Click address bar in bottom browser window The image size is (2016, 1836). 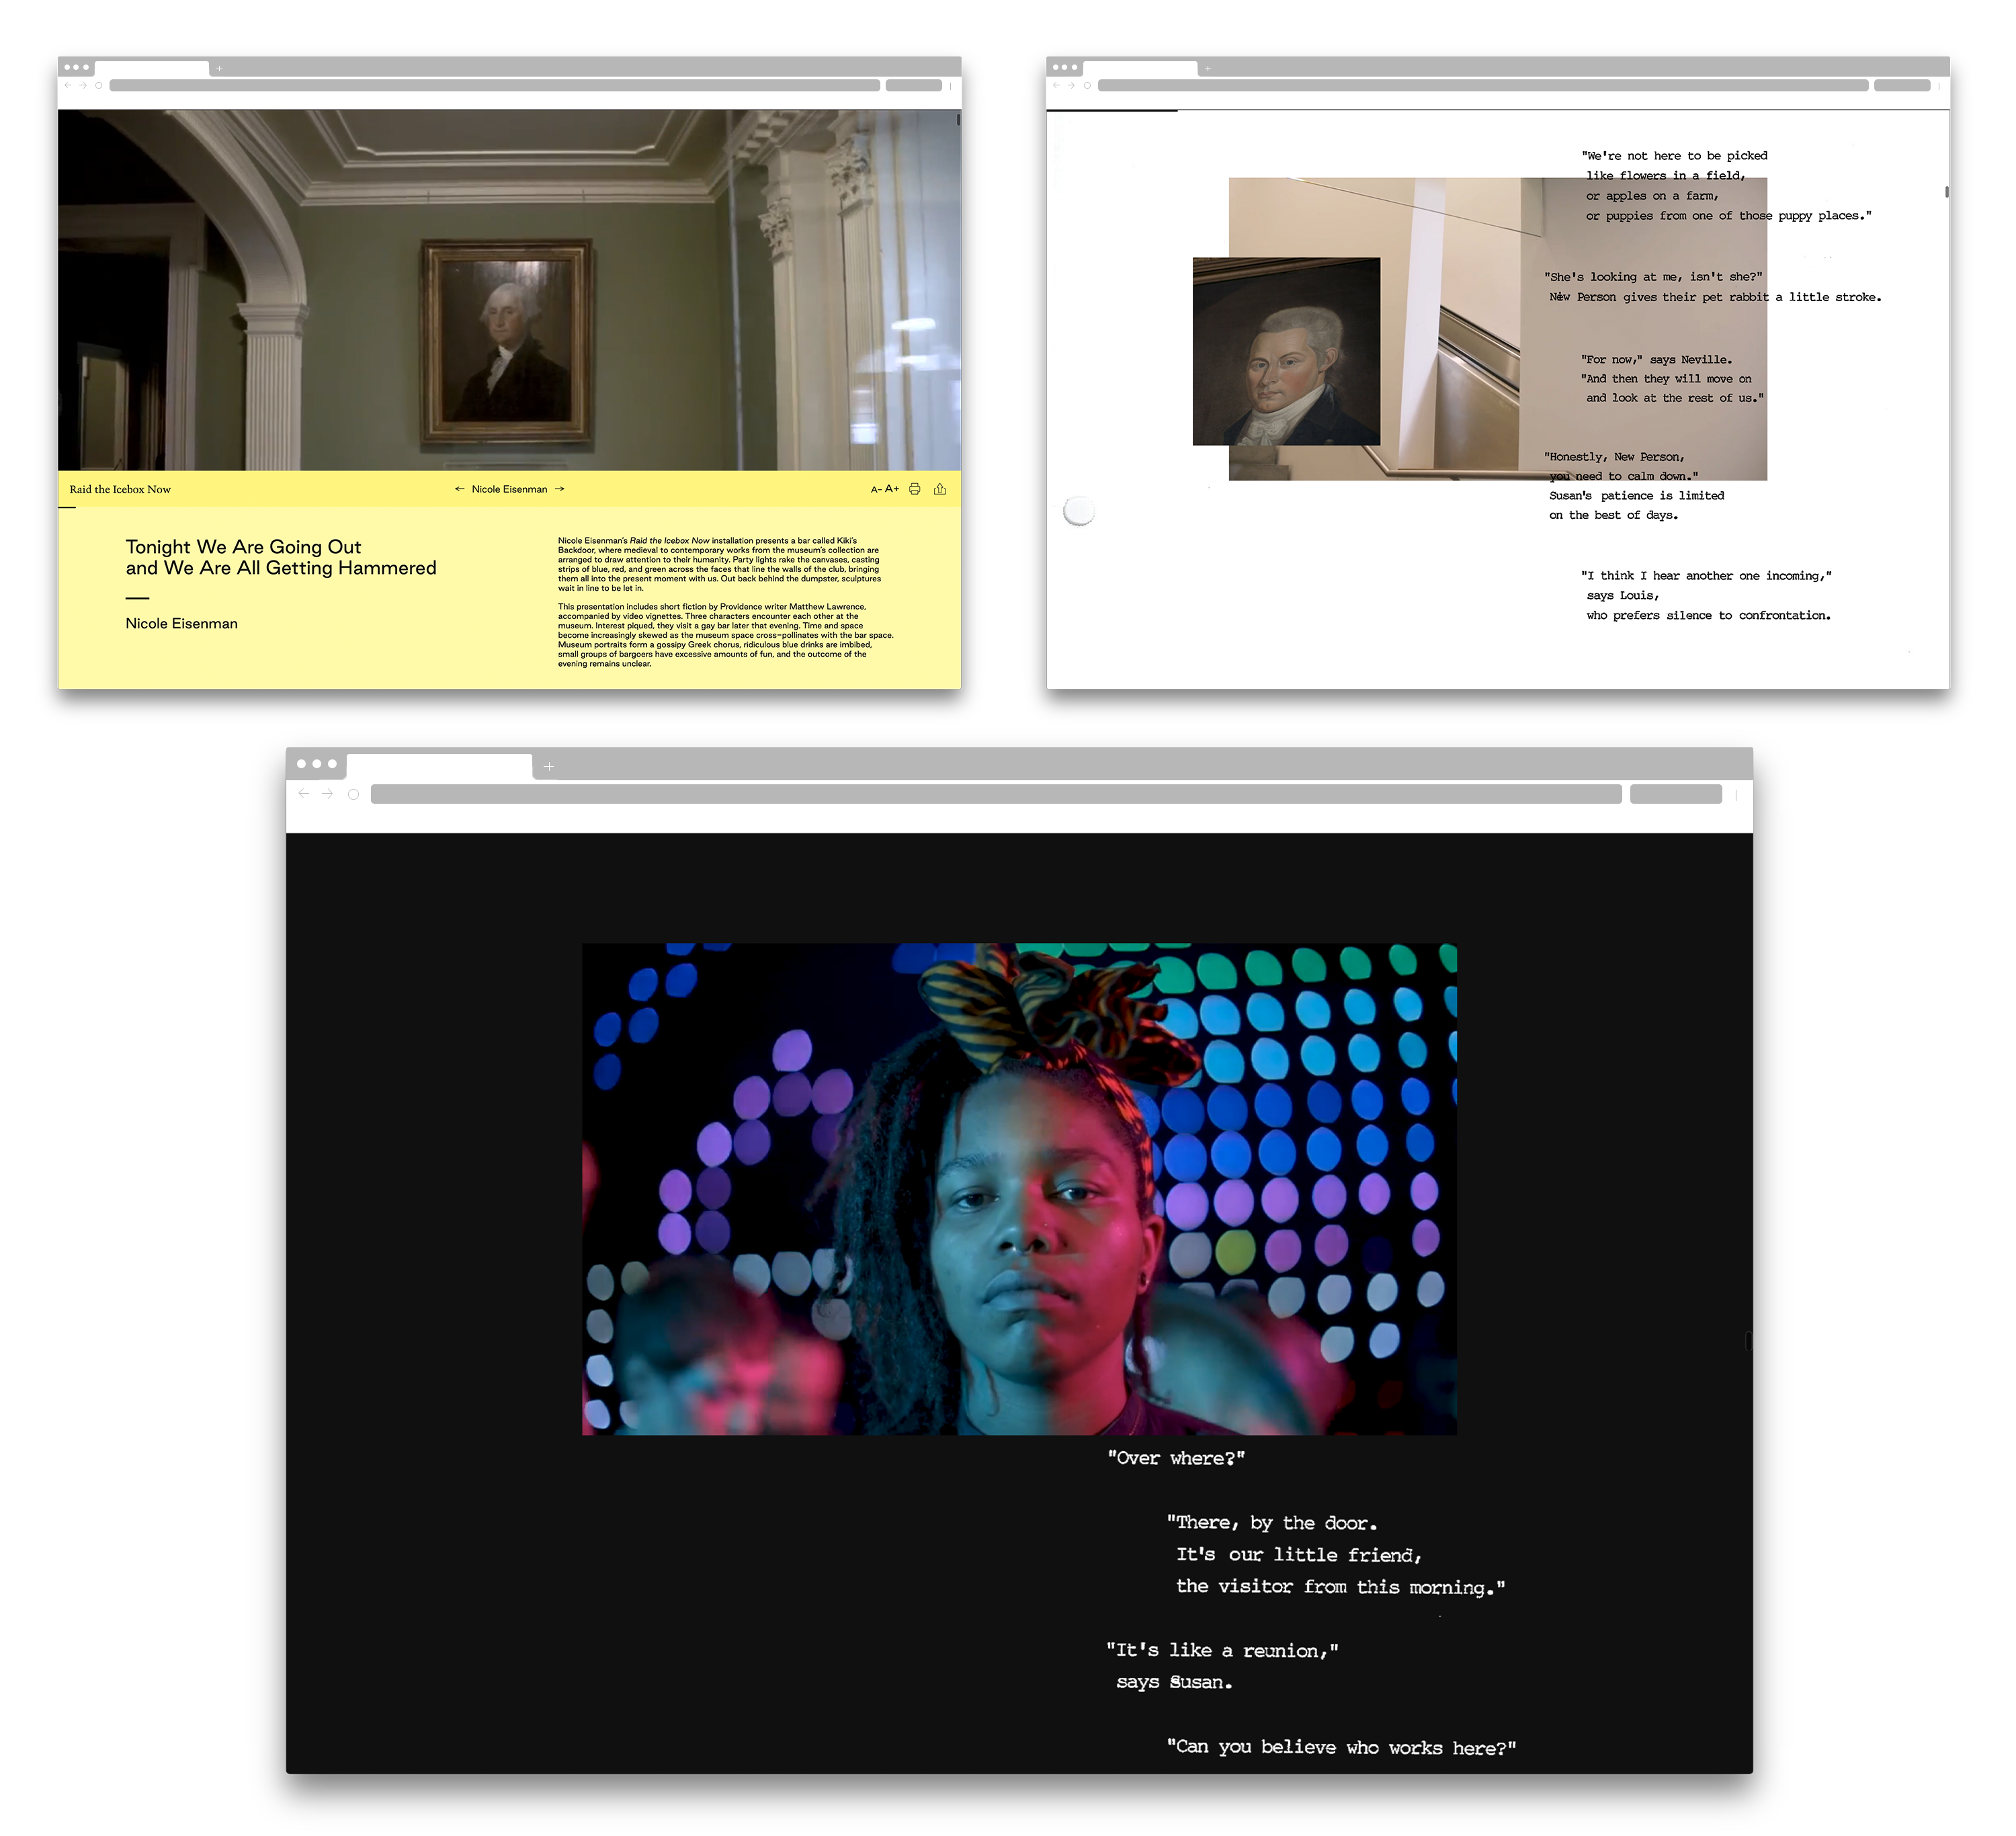pyautogui.click(x=995, y=794)
